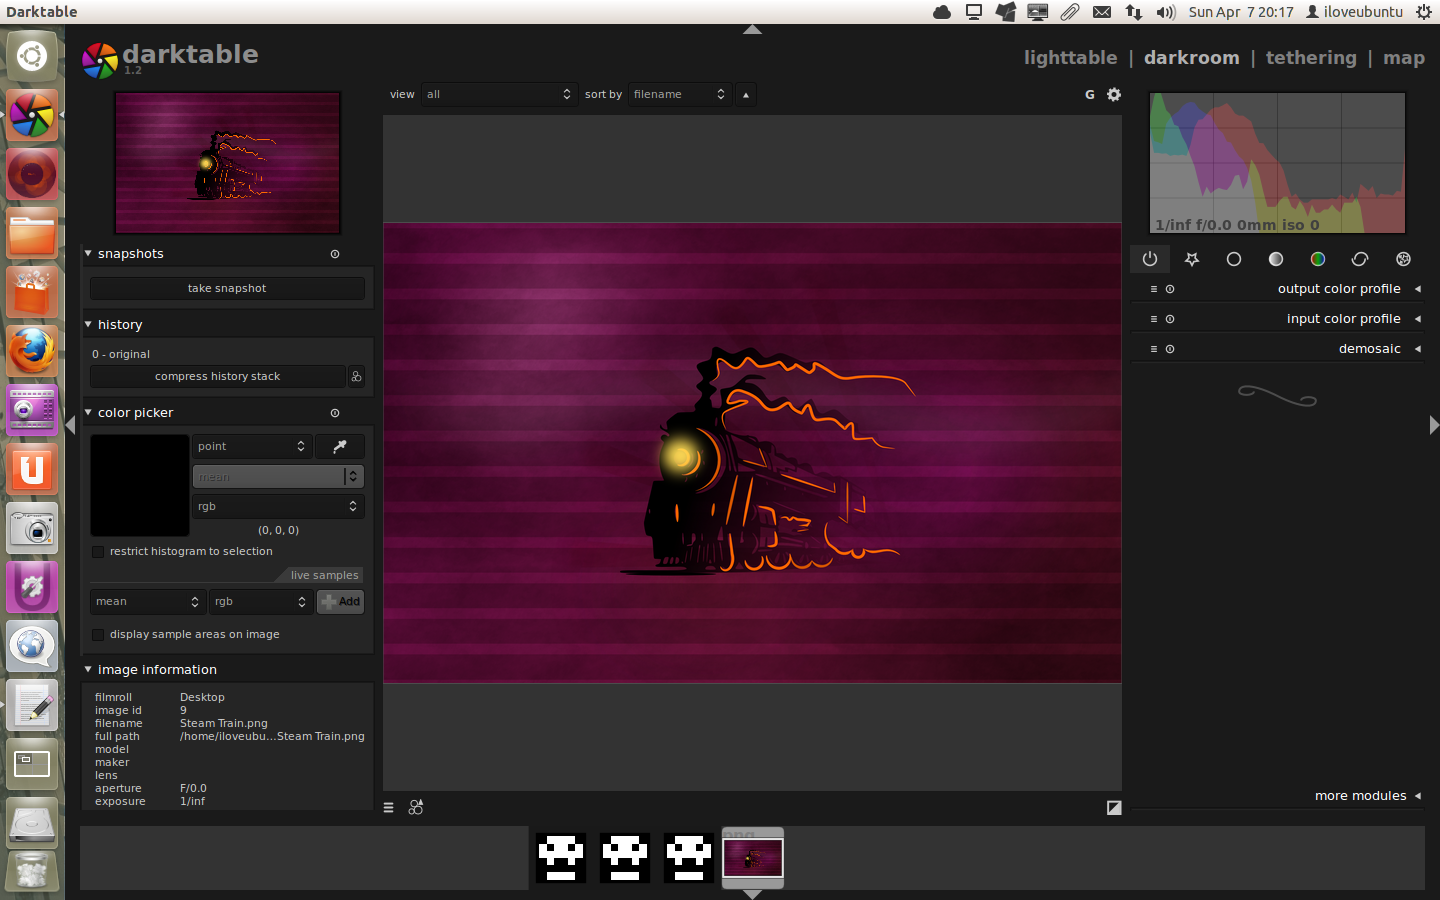
Task: Collapse the top panel arrow
Action: pyautogui.click(x=753, y=30)
